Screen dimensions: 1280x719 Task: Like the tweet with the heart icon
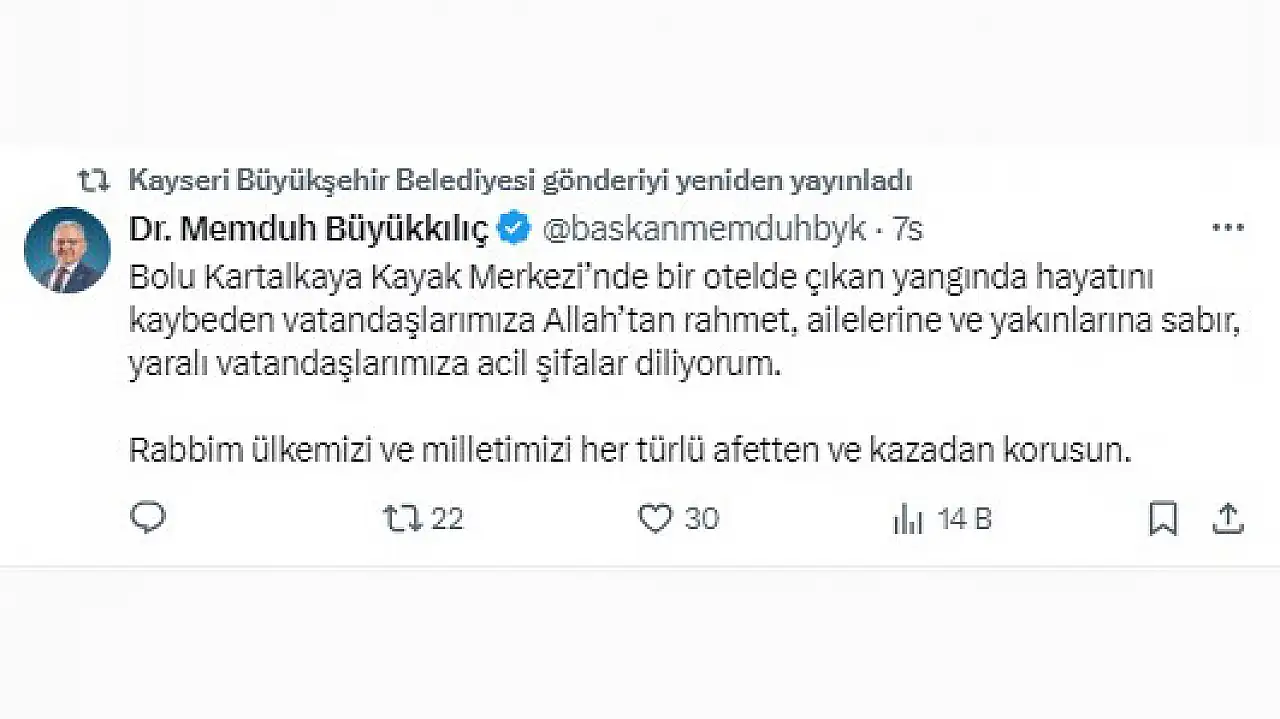(655, 518)
